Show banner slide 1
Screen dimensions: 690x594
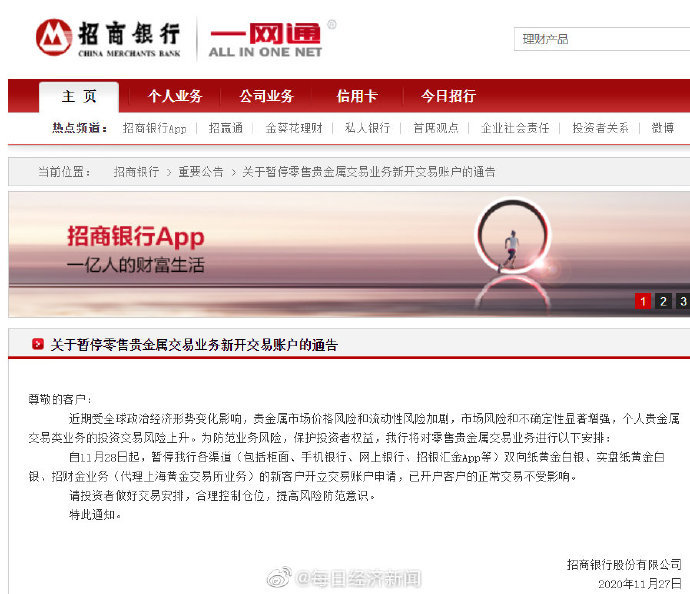pos(643,301)
